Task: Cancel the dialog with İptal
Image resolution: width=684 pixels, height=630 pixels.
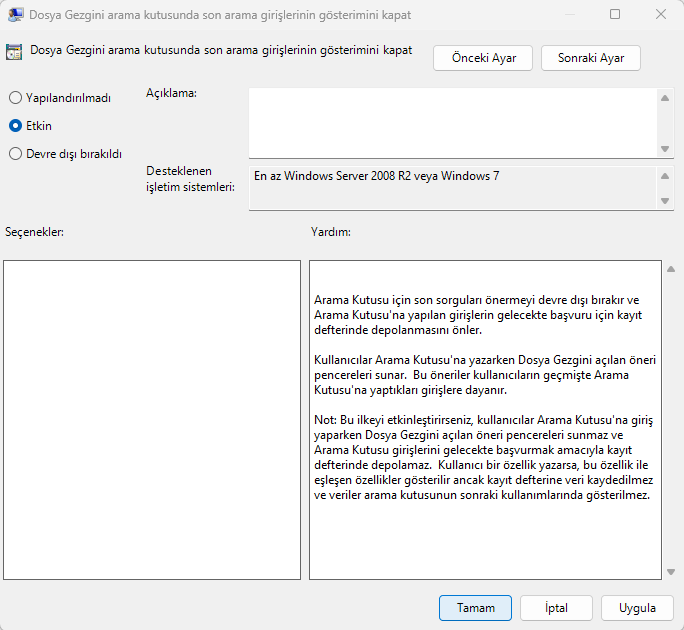Action: tap(556, 607)
